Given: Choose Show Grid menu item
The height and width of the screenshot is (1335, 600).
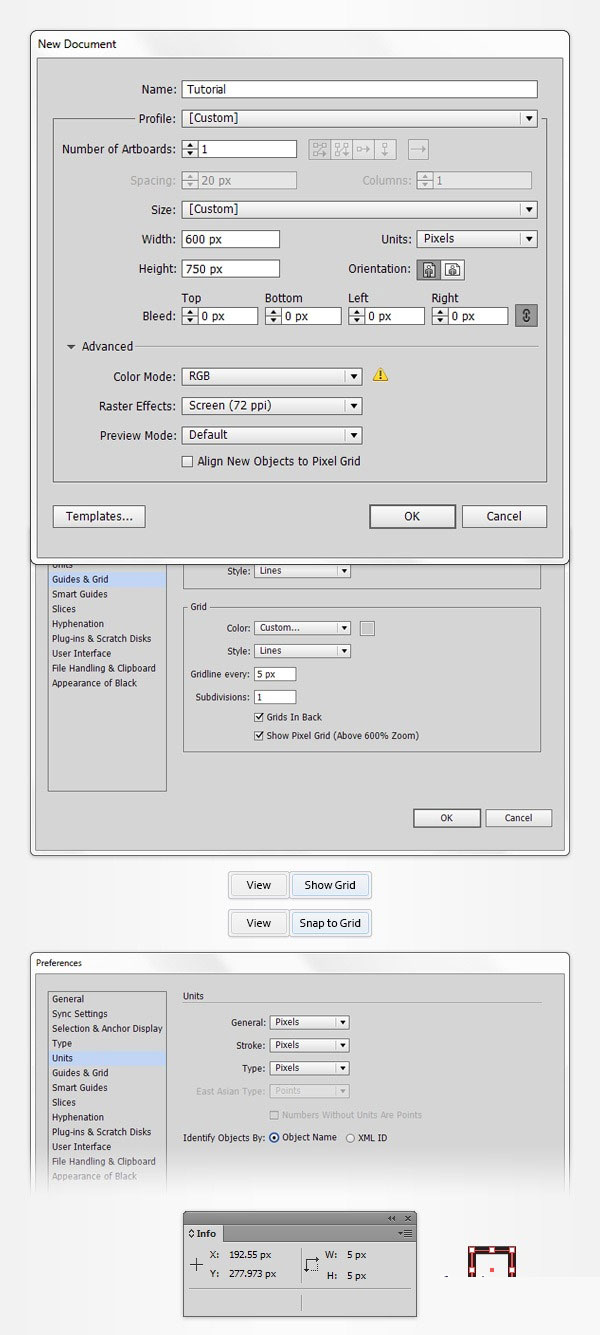Looking at the screenshot, I should [x=330, y=885].
